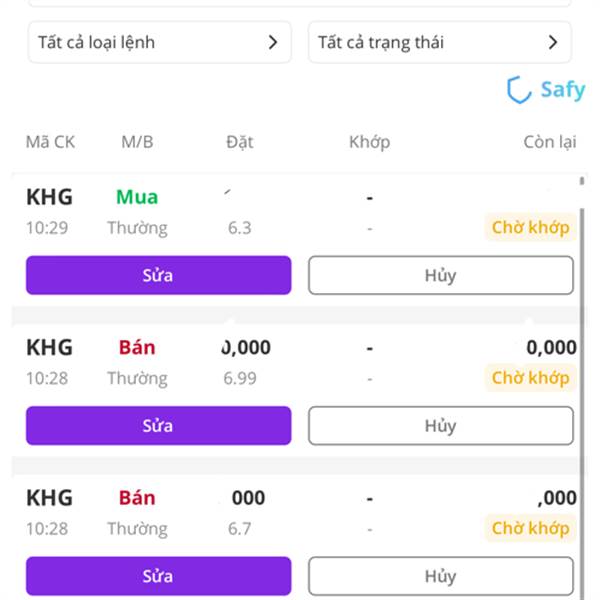Click 'Sửa' for the KHG Mua order
Viewport: 600px width, 600px height.
pos(158,275)
